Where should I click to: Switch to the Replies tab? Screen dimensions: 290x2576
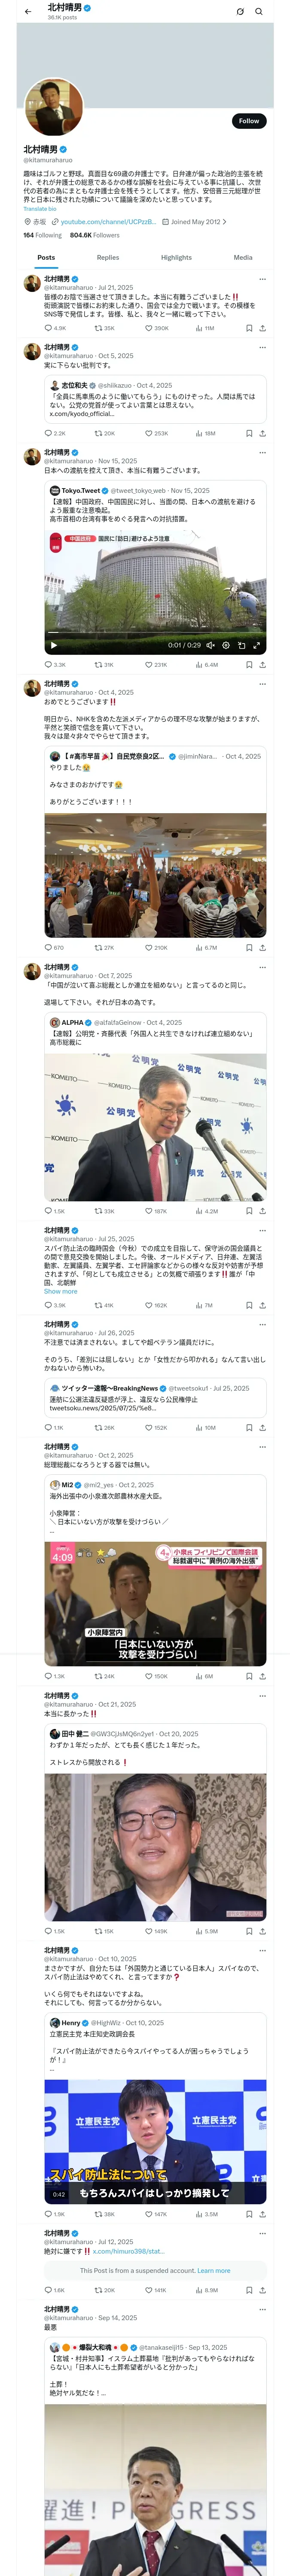tap(108, 257)
